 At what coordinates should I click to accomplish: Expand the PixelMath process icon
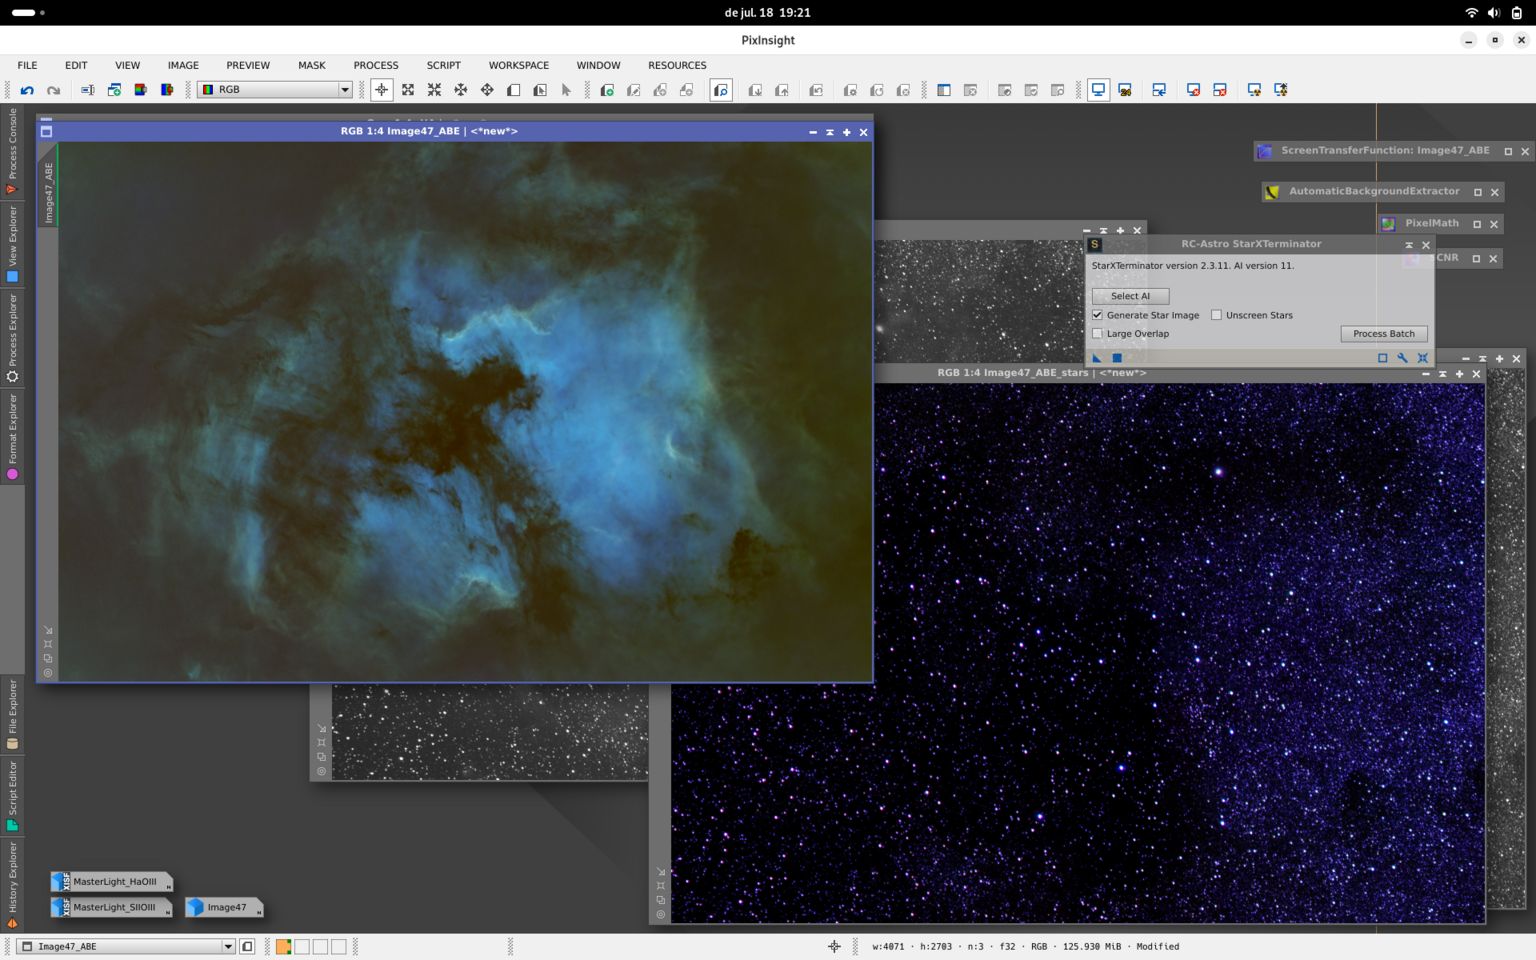pos(1477,224)
